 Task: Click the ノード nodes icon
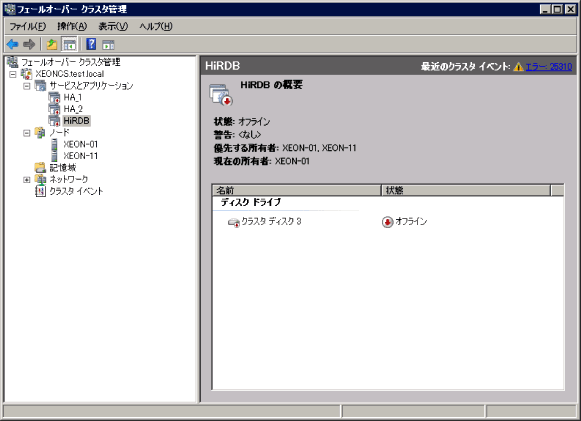[x=40, y=132]
